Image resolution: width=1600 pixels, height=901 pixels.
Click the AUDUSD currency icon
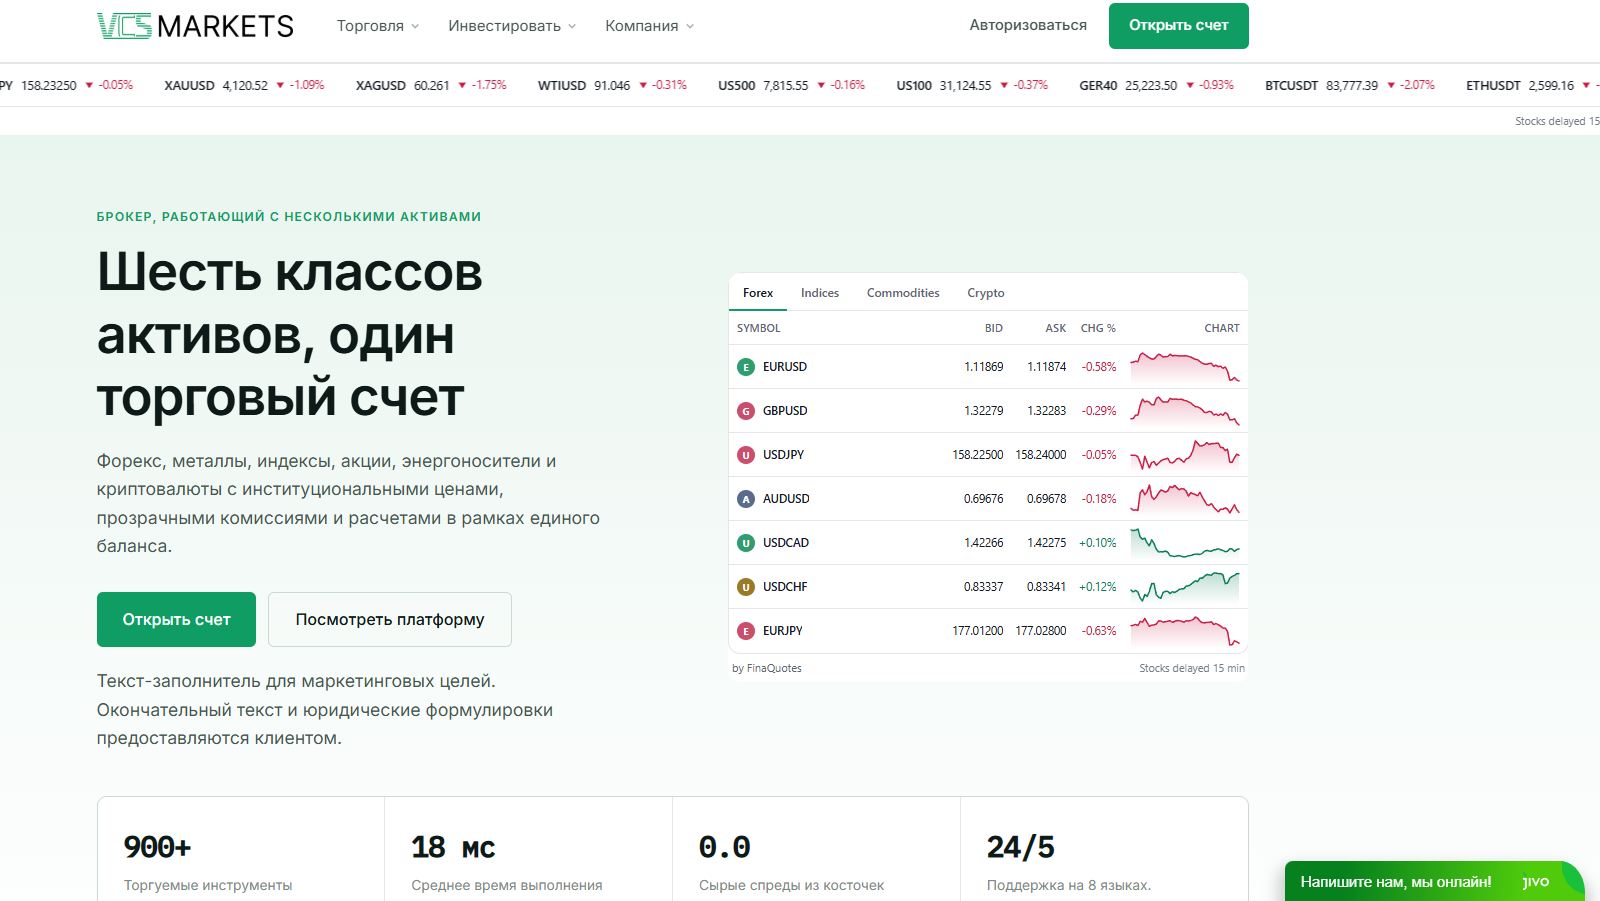point(745,499)
